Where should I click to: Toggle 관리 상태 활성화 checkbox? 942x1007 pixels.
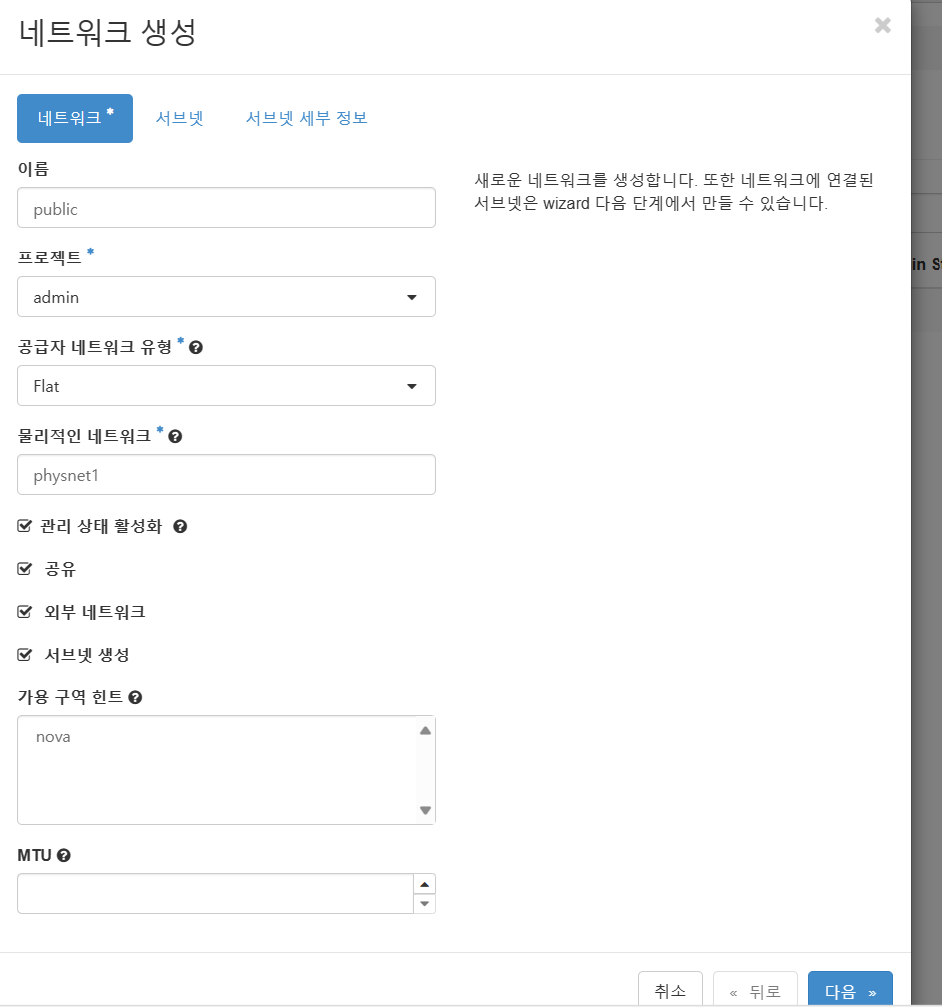[x=24, y=526]
